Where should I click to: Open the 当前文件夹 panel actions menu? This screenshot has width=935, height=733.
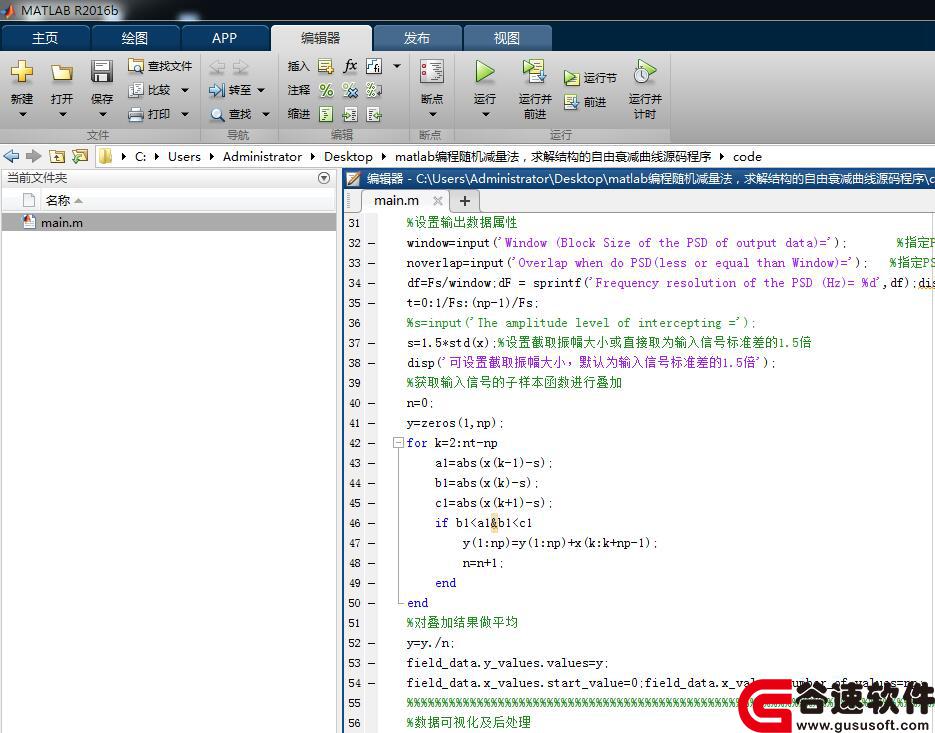[x=324, y=178]
